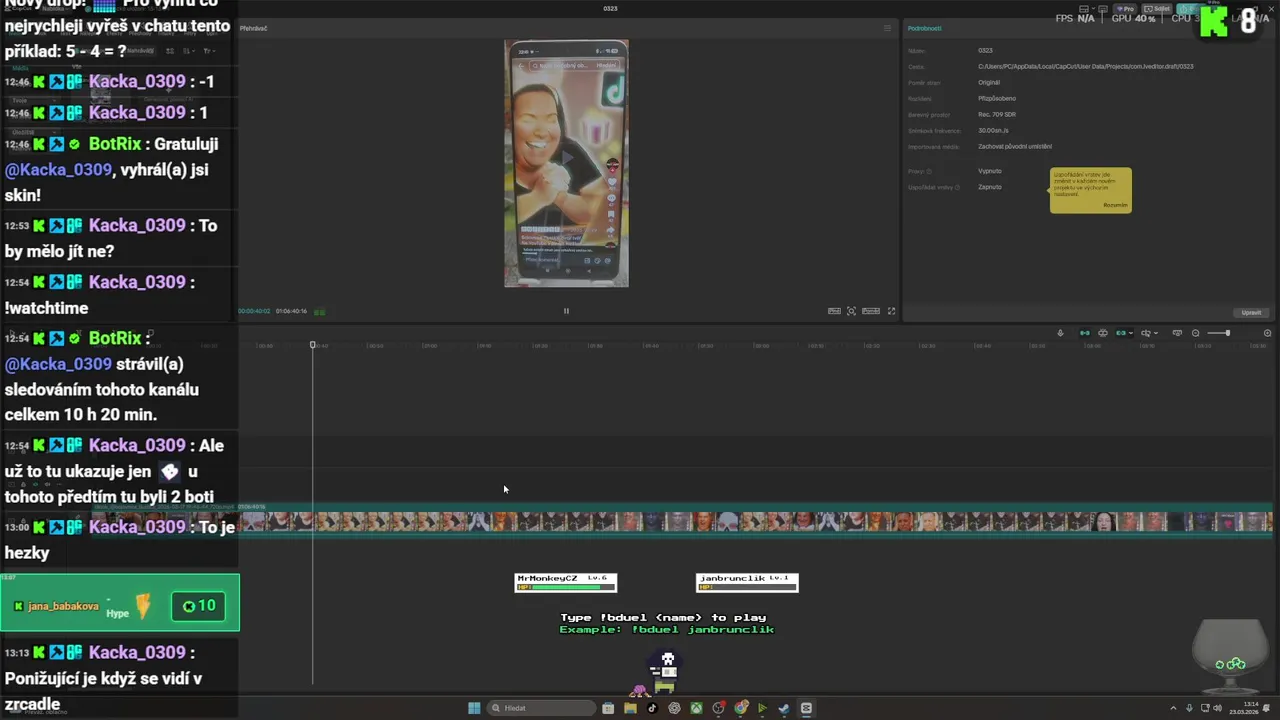Open the player panel hamburger menu
Viewport: 1280px width, 720px height.
887,28
